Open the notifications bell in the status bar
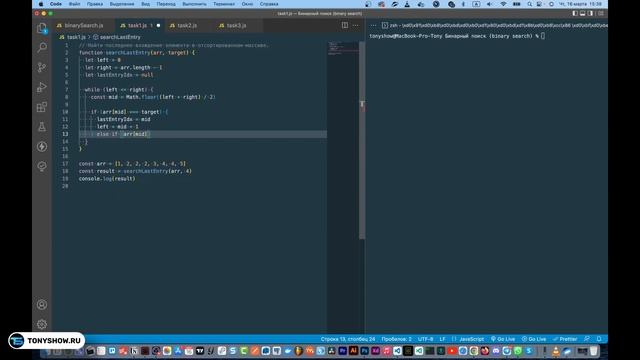 pyautogui.click(x=599, y=339)
